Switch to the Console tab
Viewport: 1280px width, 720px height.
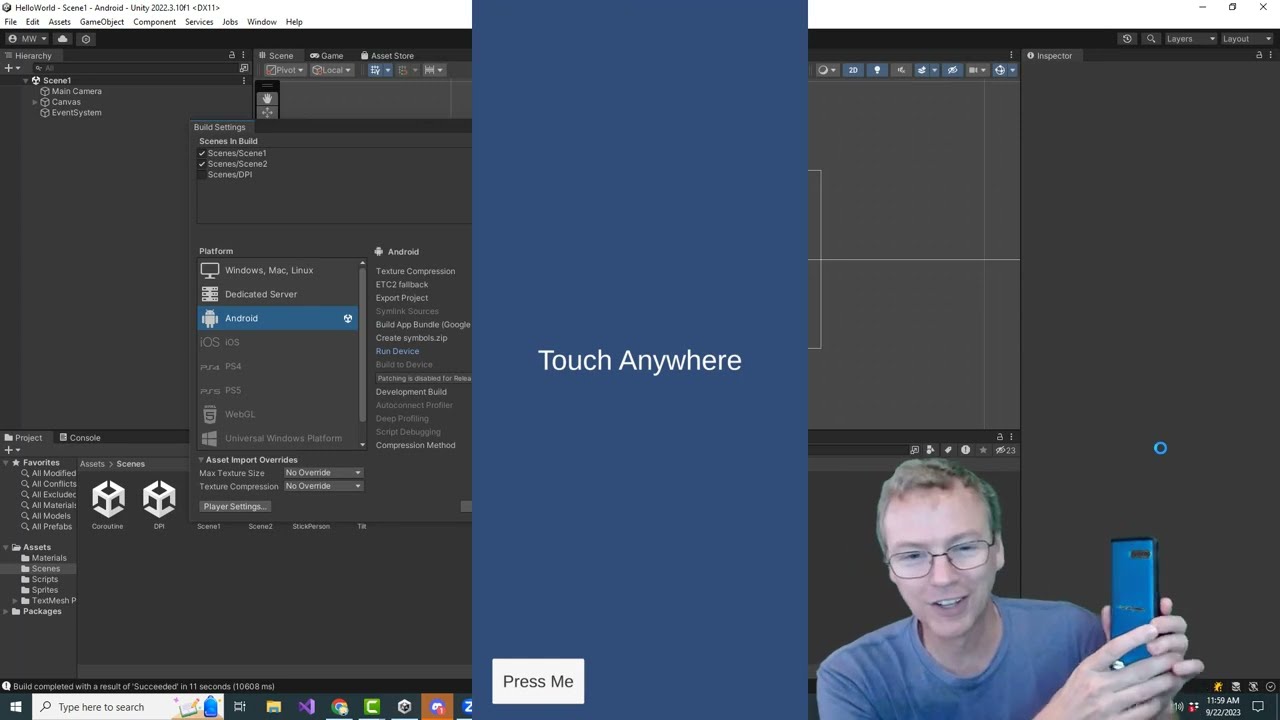point(79,438)
